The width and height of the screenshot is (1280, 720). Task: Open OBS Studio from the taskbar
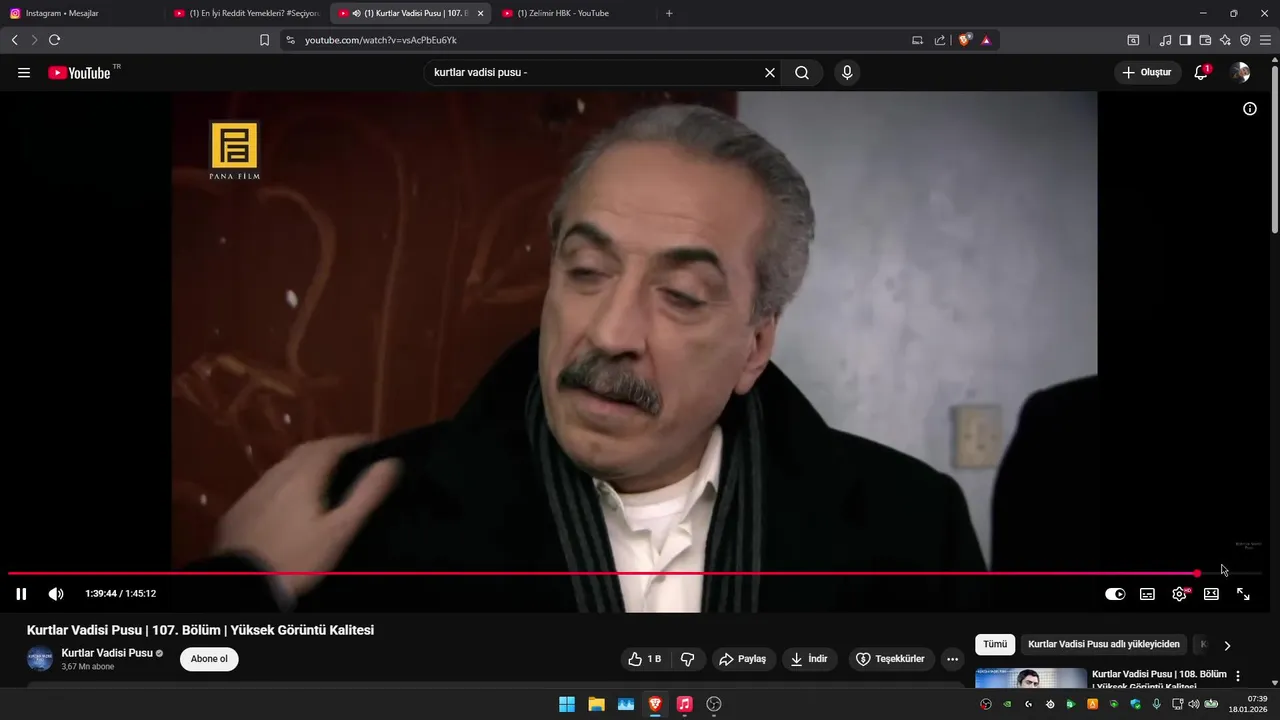[x=714, y=704]
